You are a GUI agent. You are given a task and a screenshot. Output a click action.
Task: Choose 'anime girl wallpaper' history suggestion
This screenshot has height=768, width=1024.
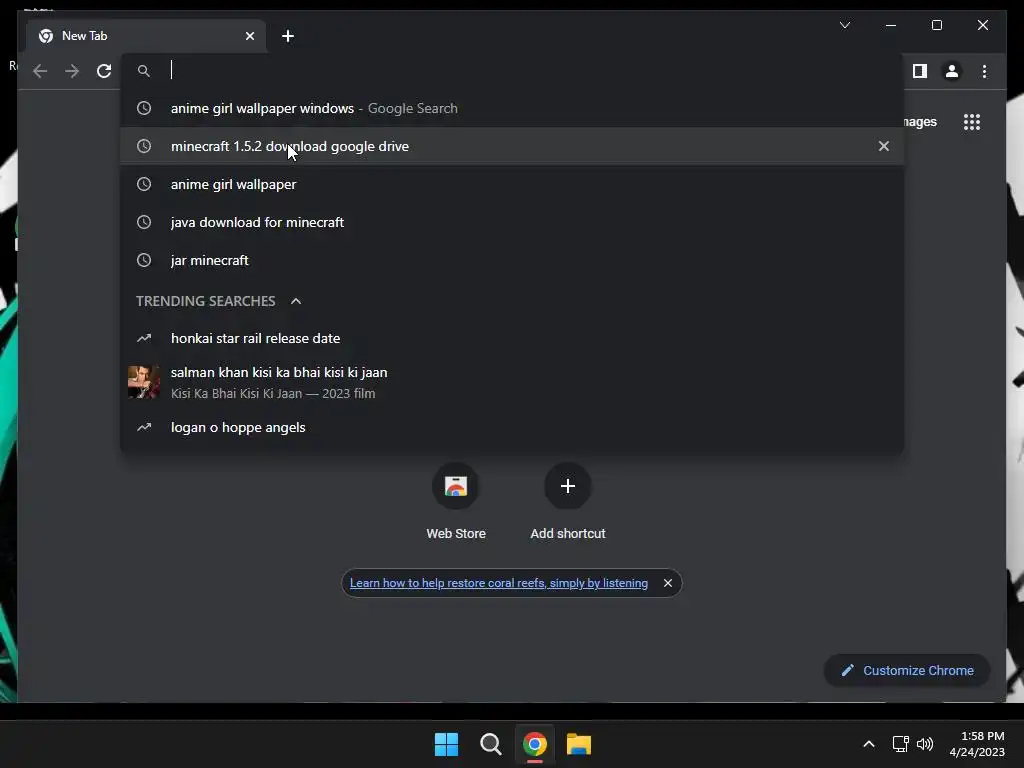tap(512, 184)
